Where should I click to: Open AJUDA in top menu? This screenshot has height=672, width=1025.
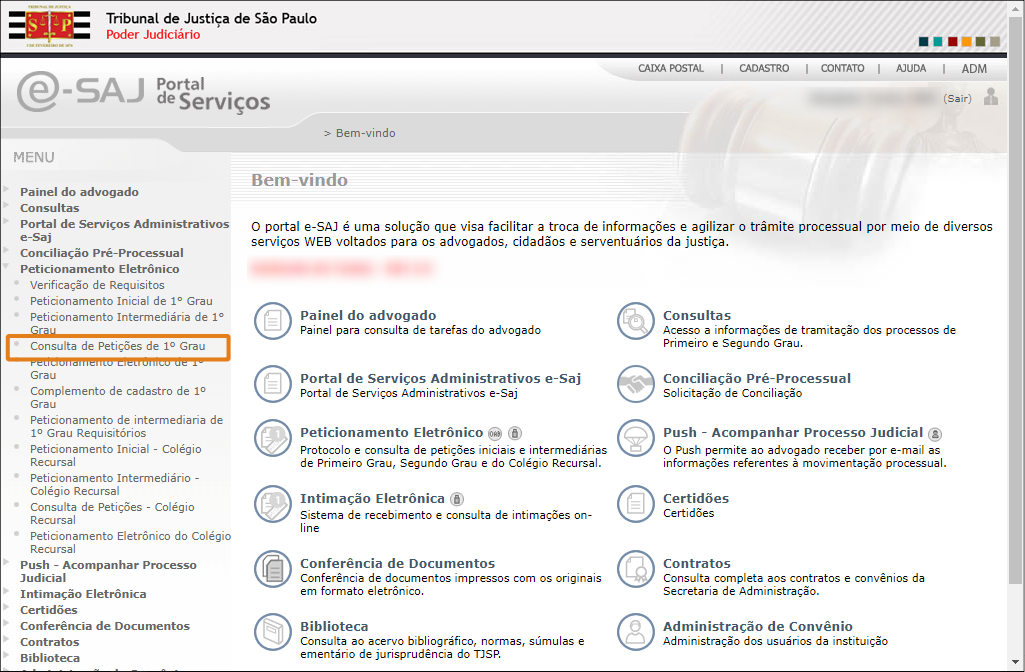pos(911,68)
